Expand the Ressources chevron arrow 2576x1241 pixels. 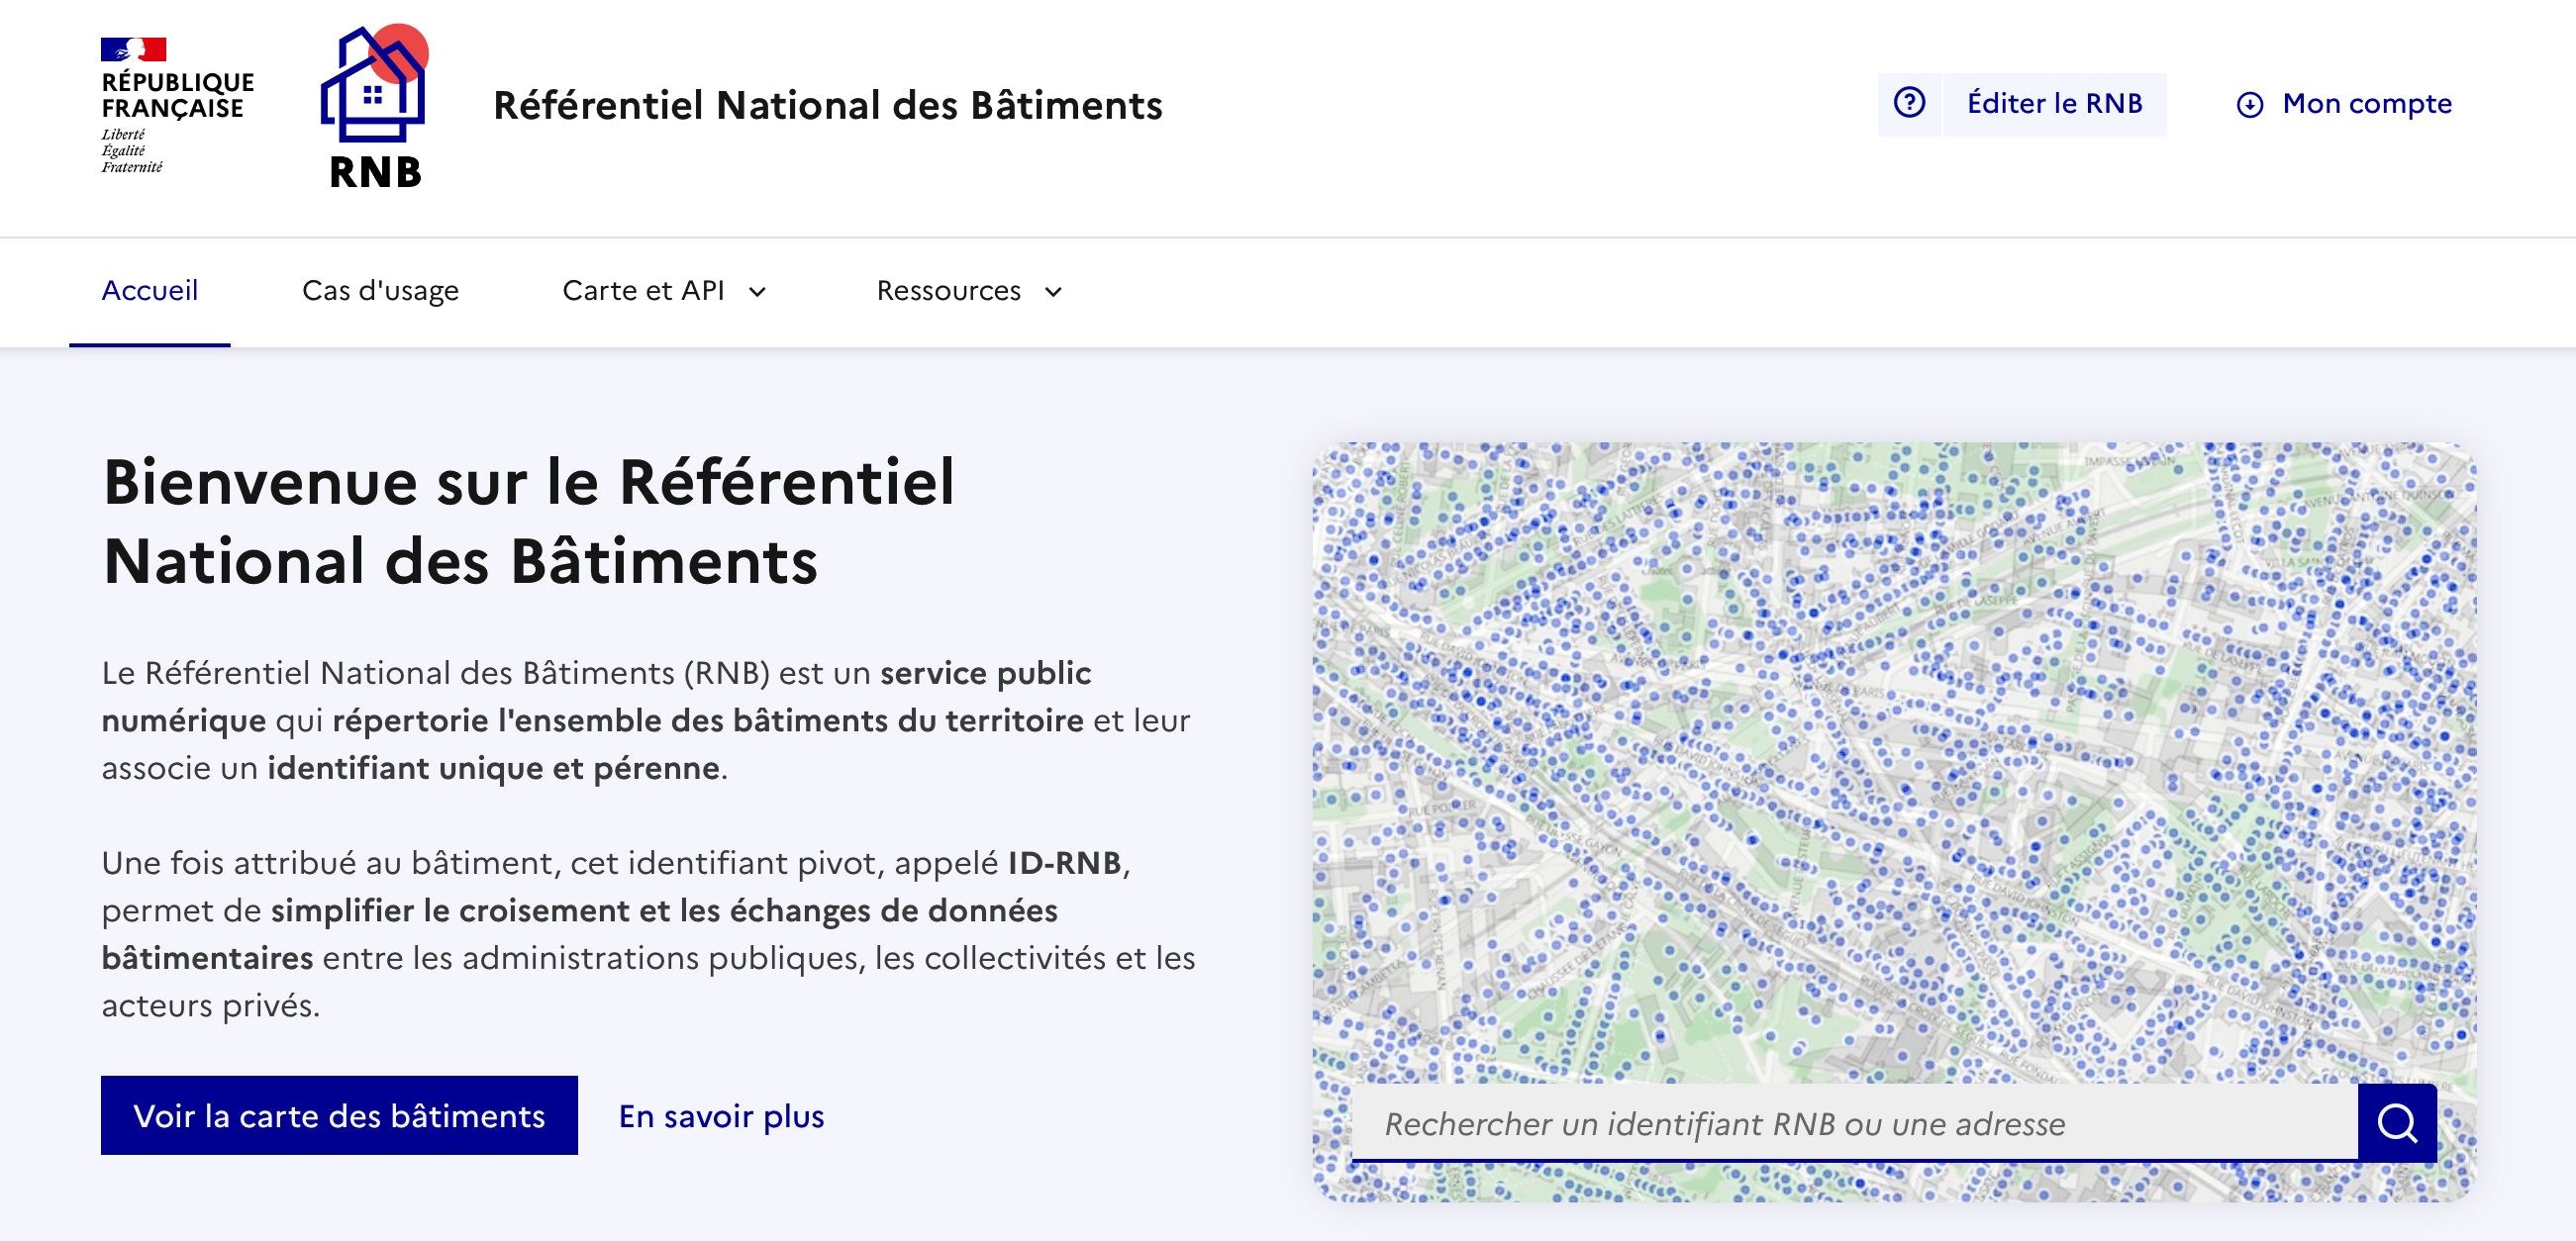coord(1053,292)
